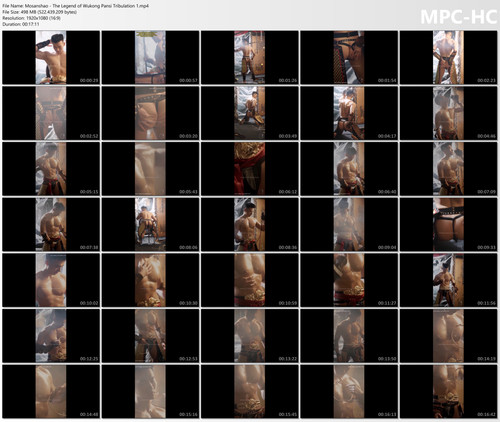Select the File Size 498 MB text
The height and width of the screenshot is (422, 500).
(39, 12)
